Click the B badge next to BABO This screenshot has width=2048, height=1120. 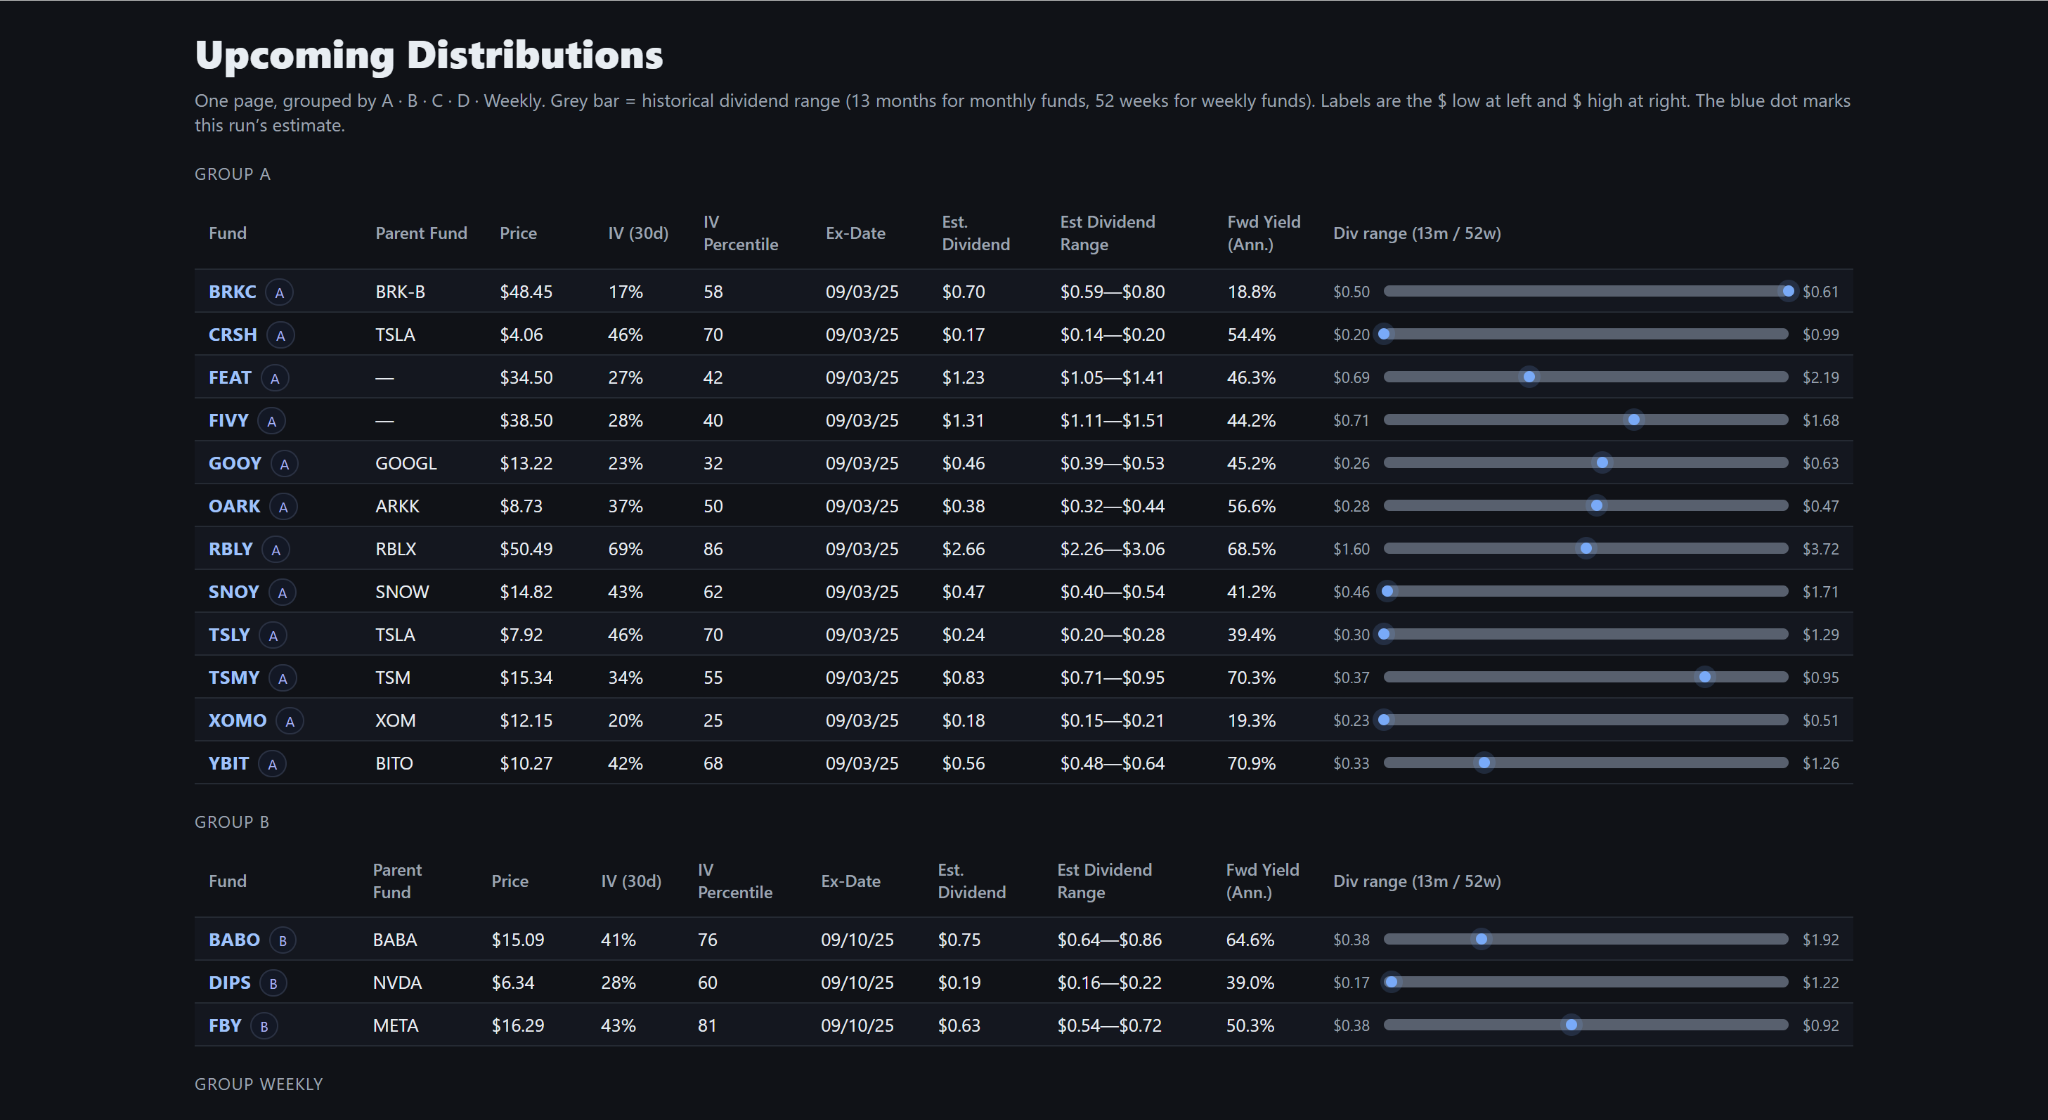(283, 941)
